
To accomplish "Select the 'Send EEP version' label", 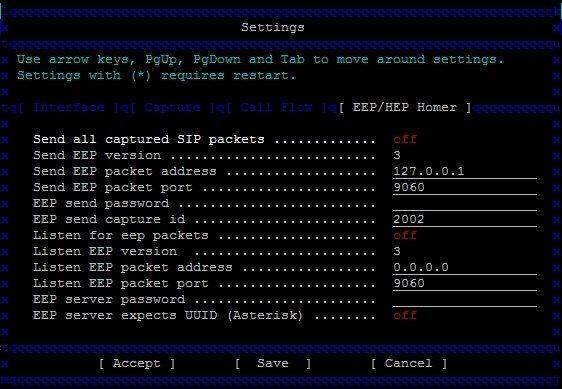I will pos(97,155).
